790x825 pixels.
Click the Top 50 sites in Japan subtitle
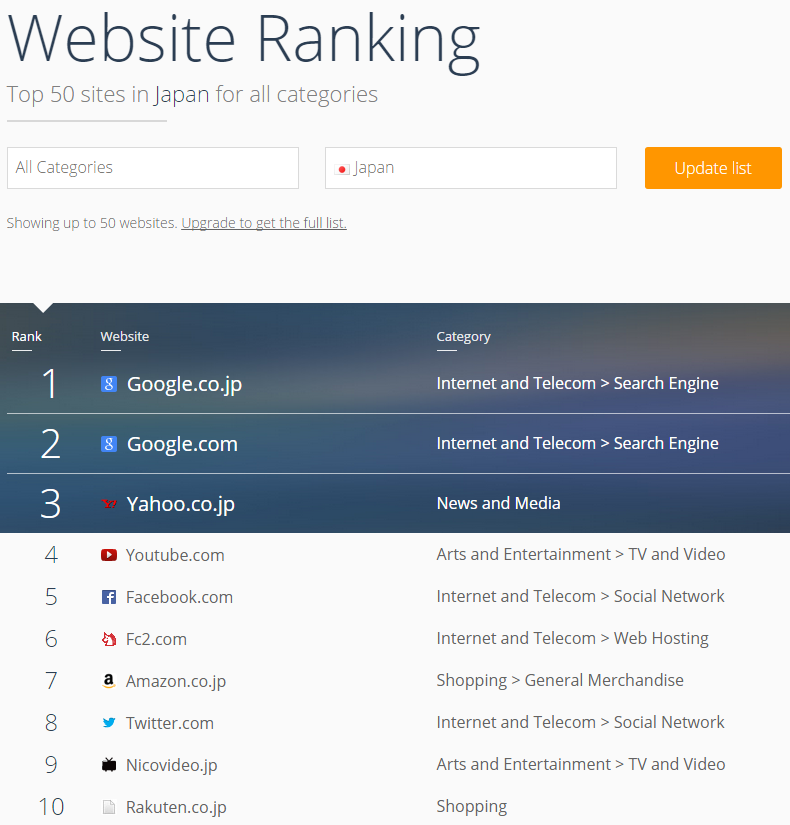click(x=192, y=95)
